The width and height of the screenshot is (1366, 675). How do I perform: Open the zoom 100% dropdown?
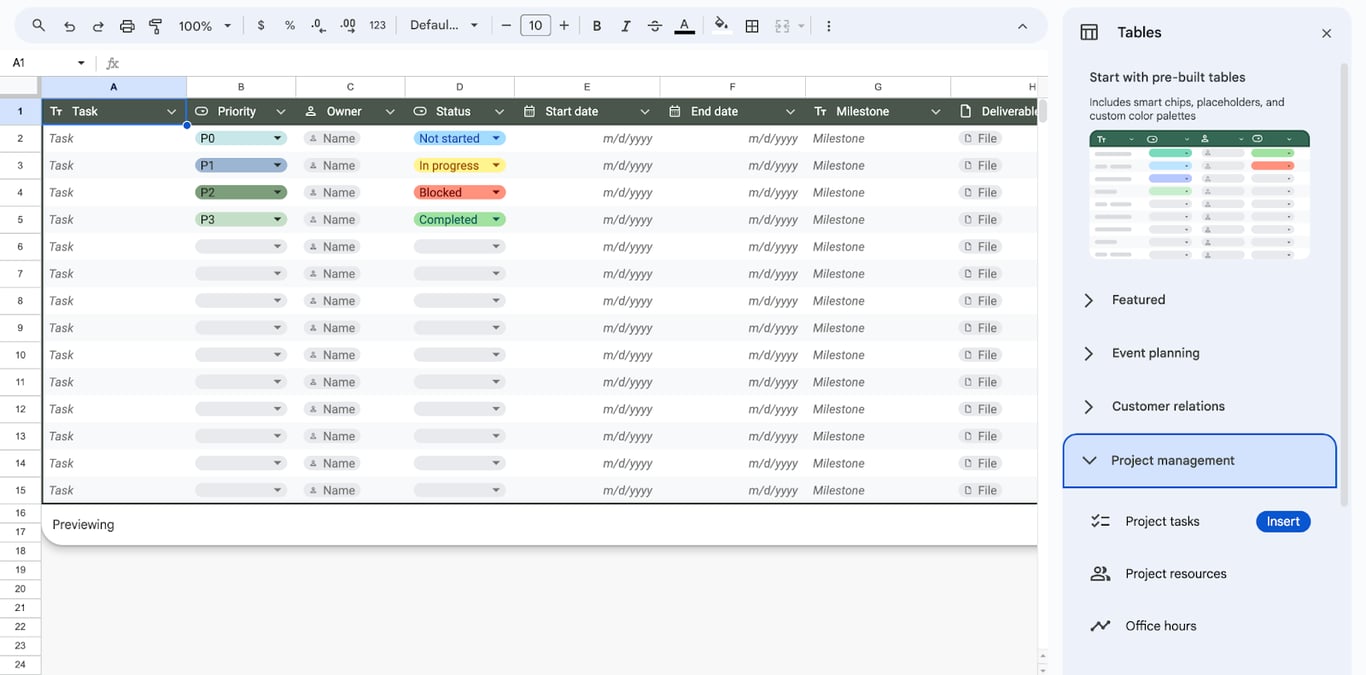pos(205,26)
